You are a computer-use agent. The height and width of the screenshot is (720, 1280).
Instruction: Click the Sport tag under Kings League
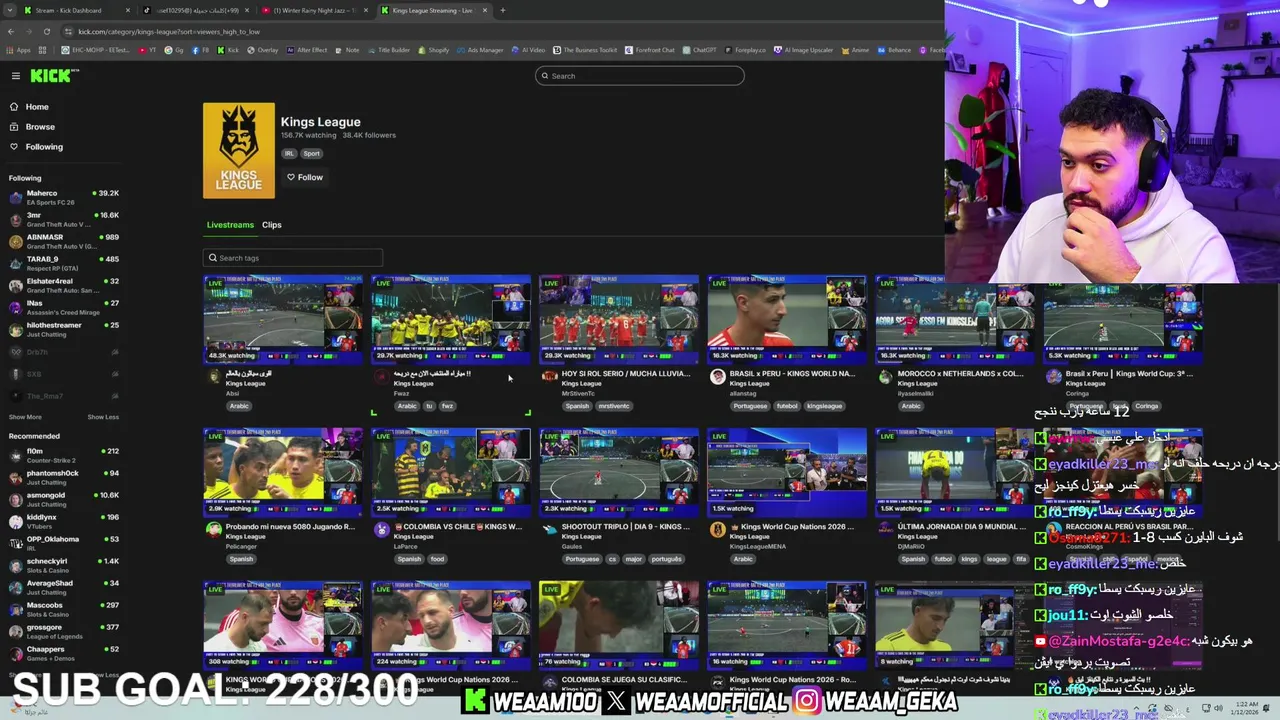[312, 154]
